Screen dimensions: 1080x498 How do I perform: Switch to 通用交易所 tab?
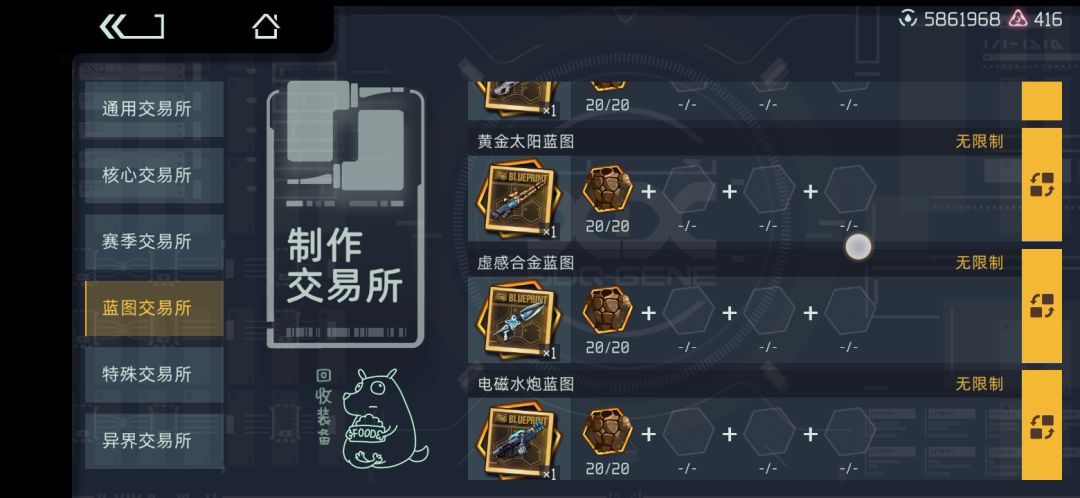(154, 109)
